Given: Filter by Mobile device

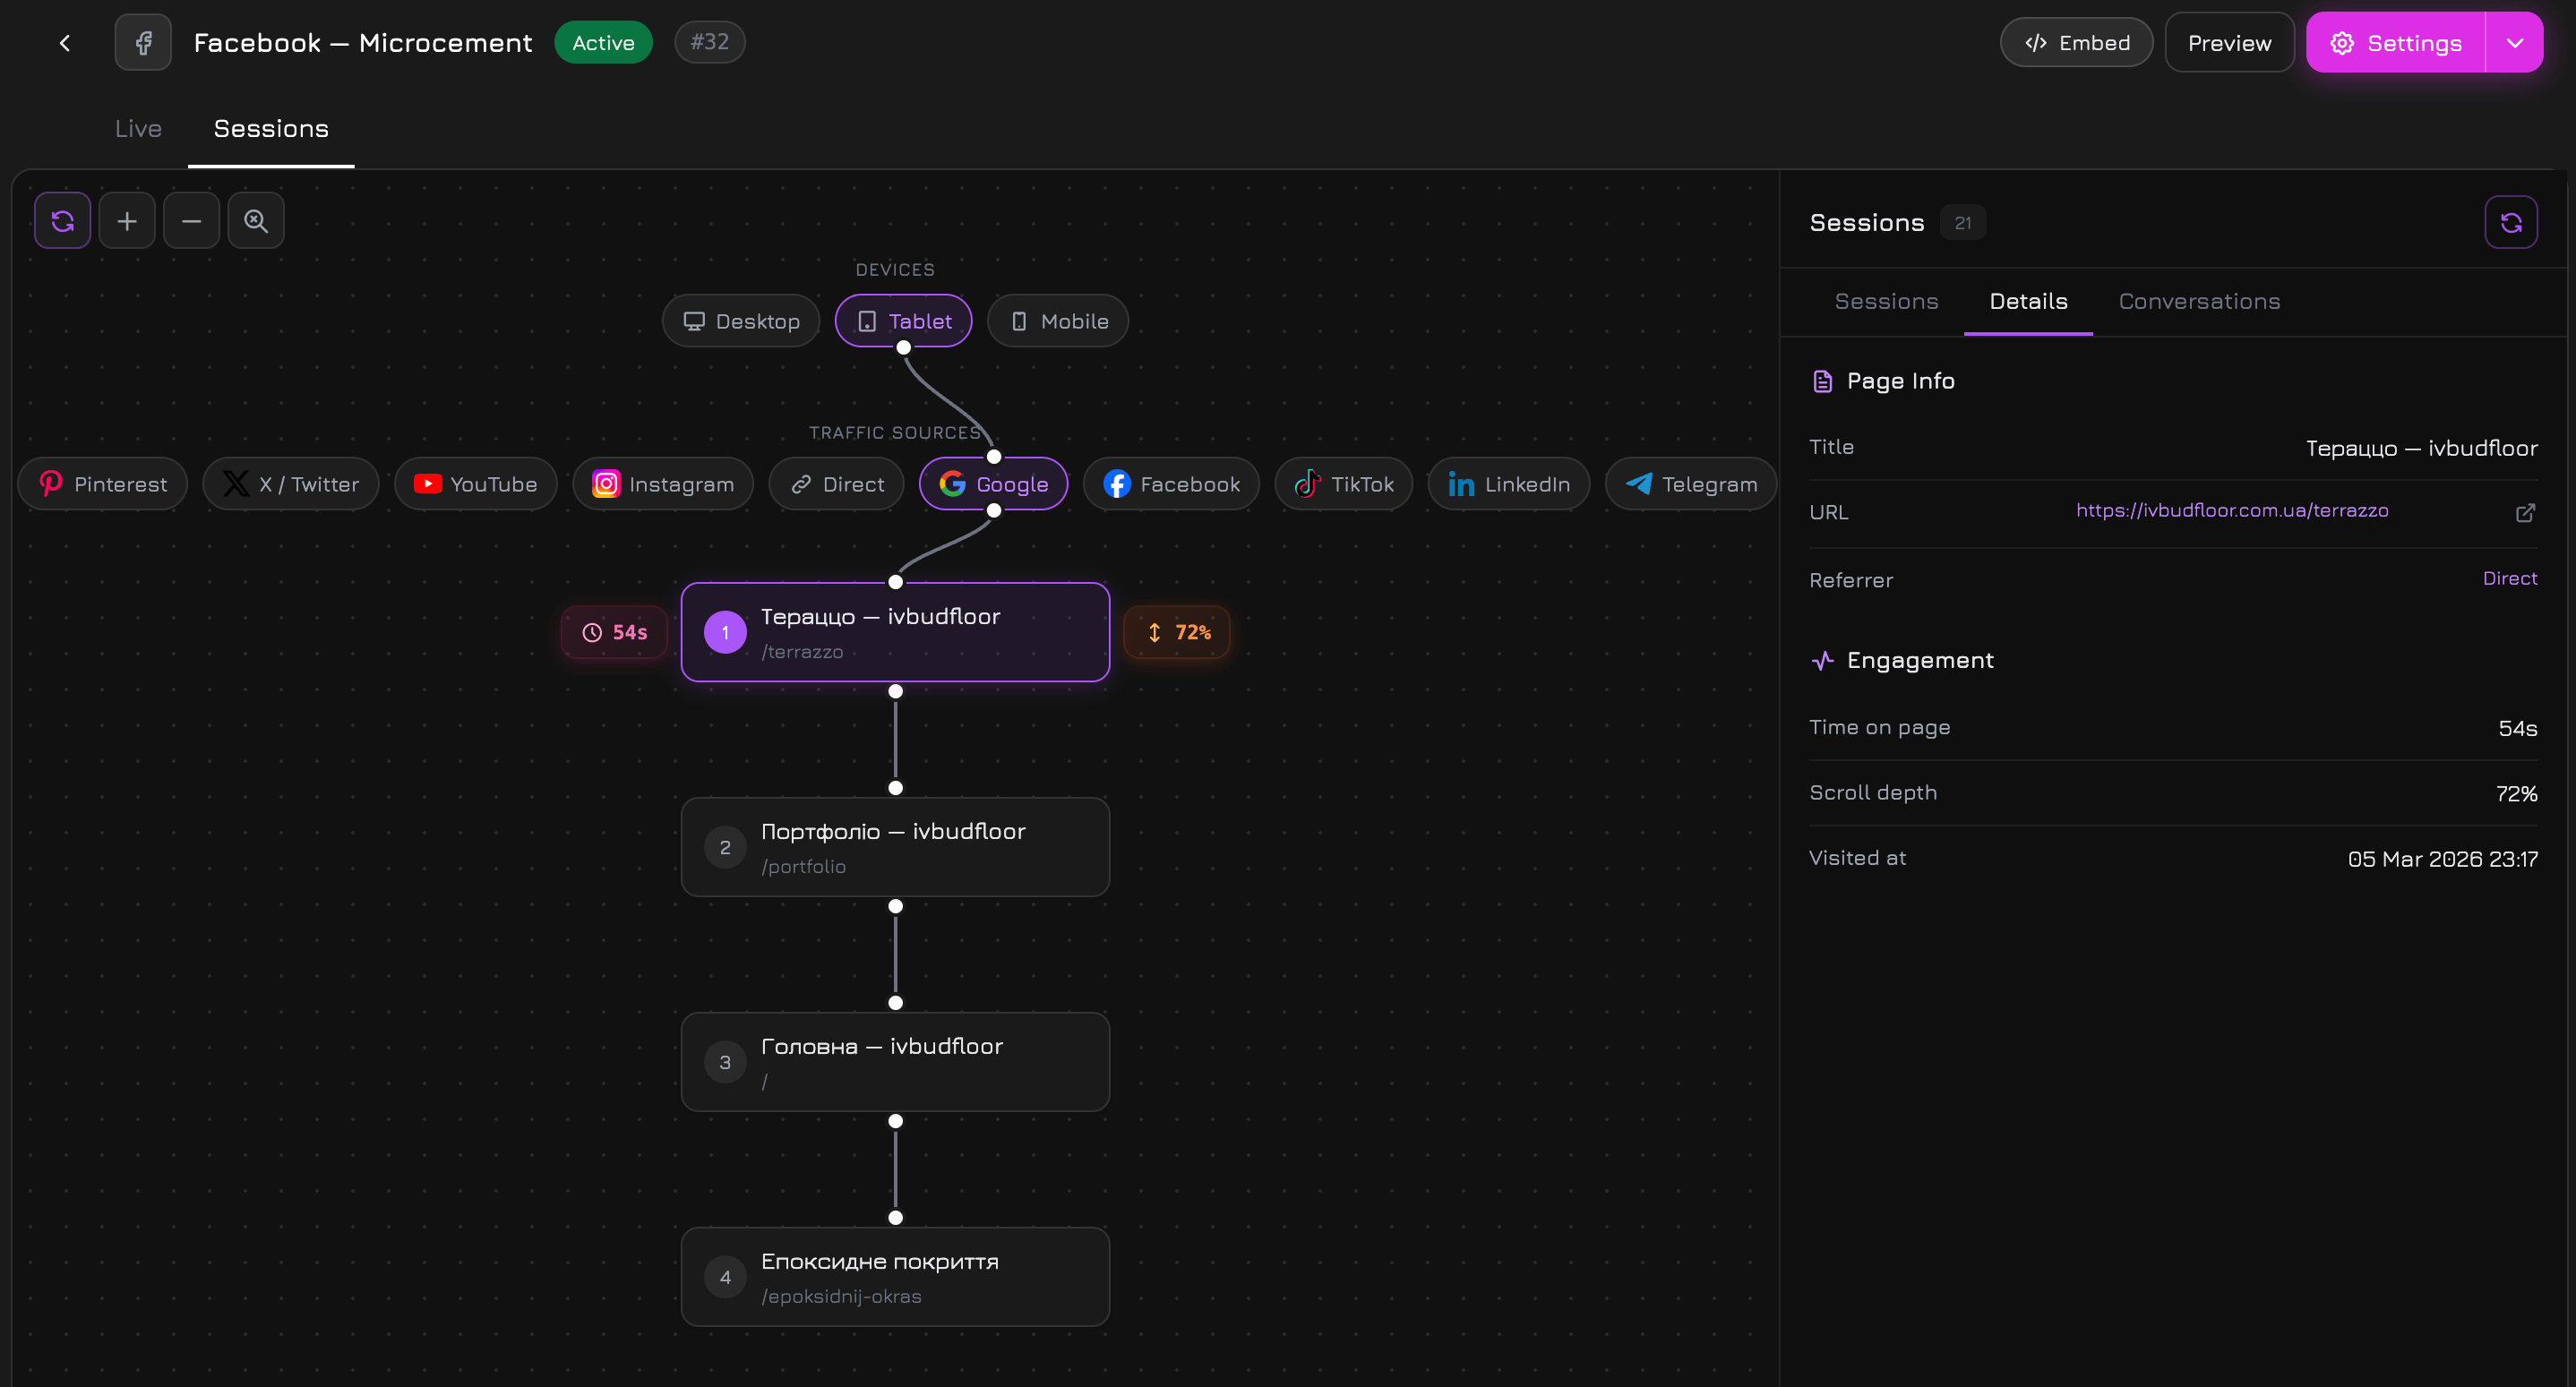Looking at the screenshot, I should pyautogui.click(x=1058, y=321).
